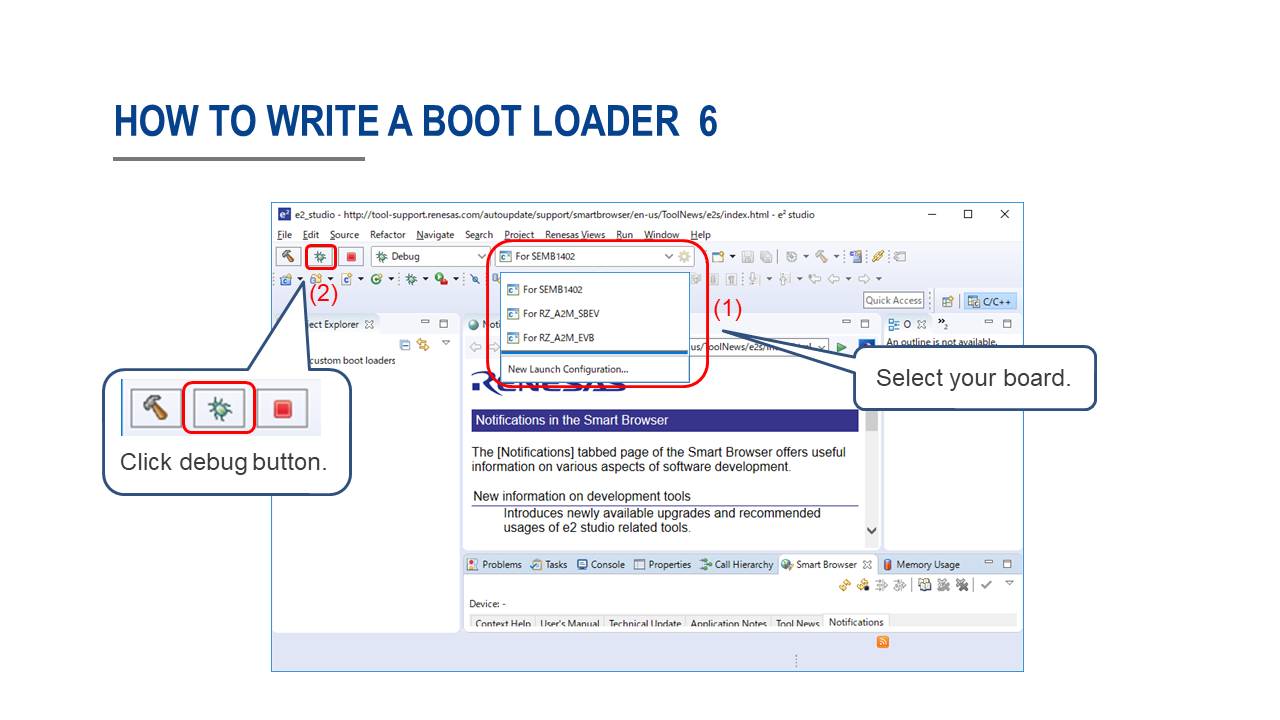The height and width of the screenshot is (720, 1280).
Task: Click the green bug Debug launch button
Action: click(x=320, y=256)
